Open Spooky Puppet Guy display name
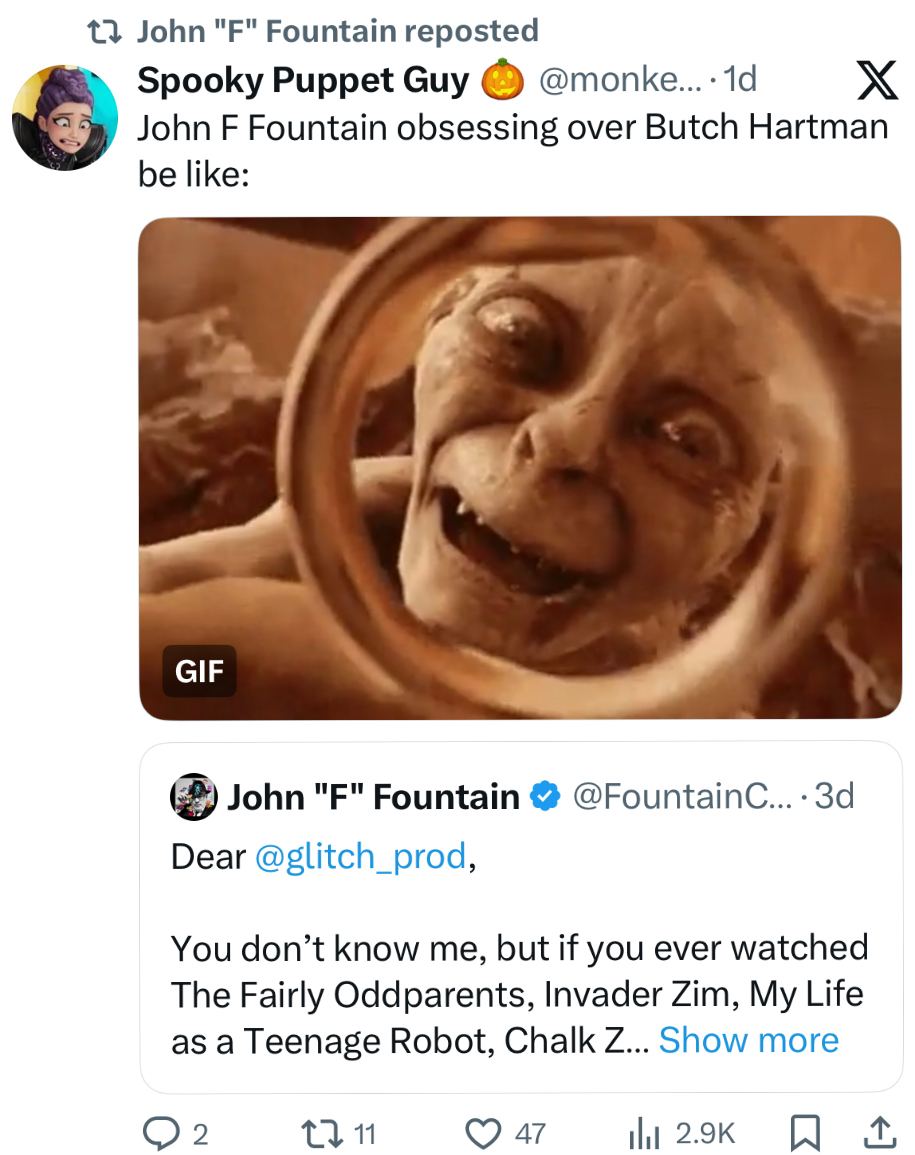The image size is (915, 1155). pos(303,81)
